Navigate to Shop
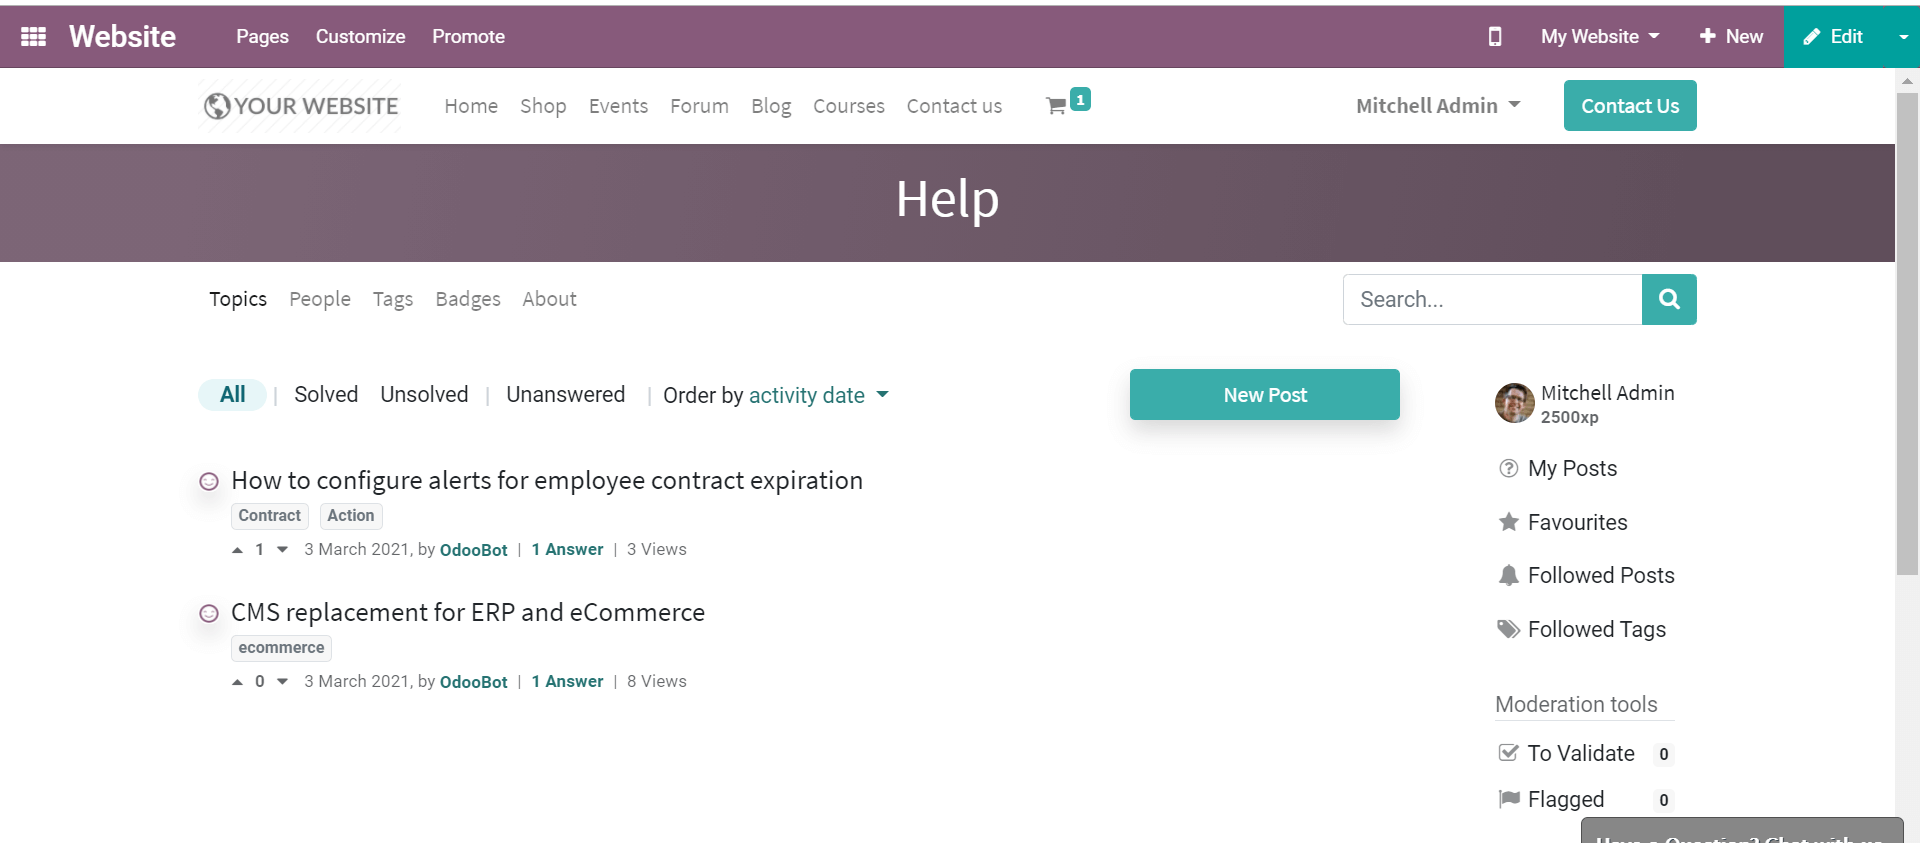 click(x=543, y=106)
